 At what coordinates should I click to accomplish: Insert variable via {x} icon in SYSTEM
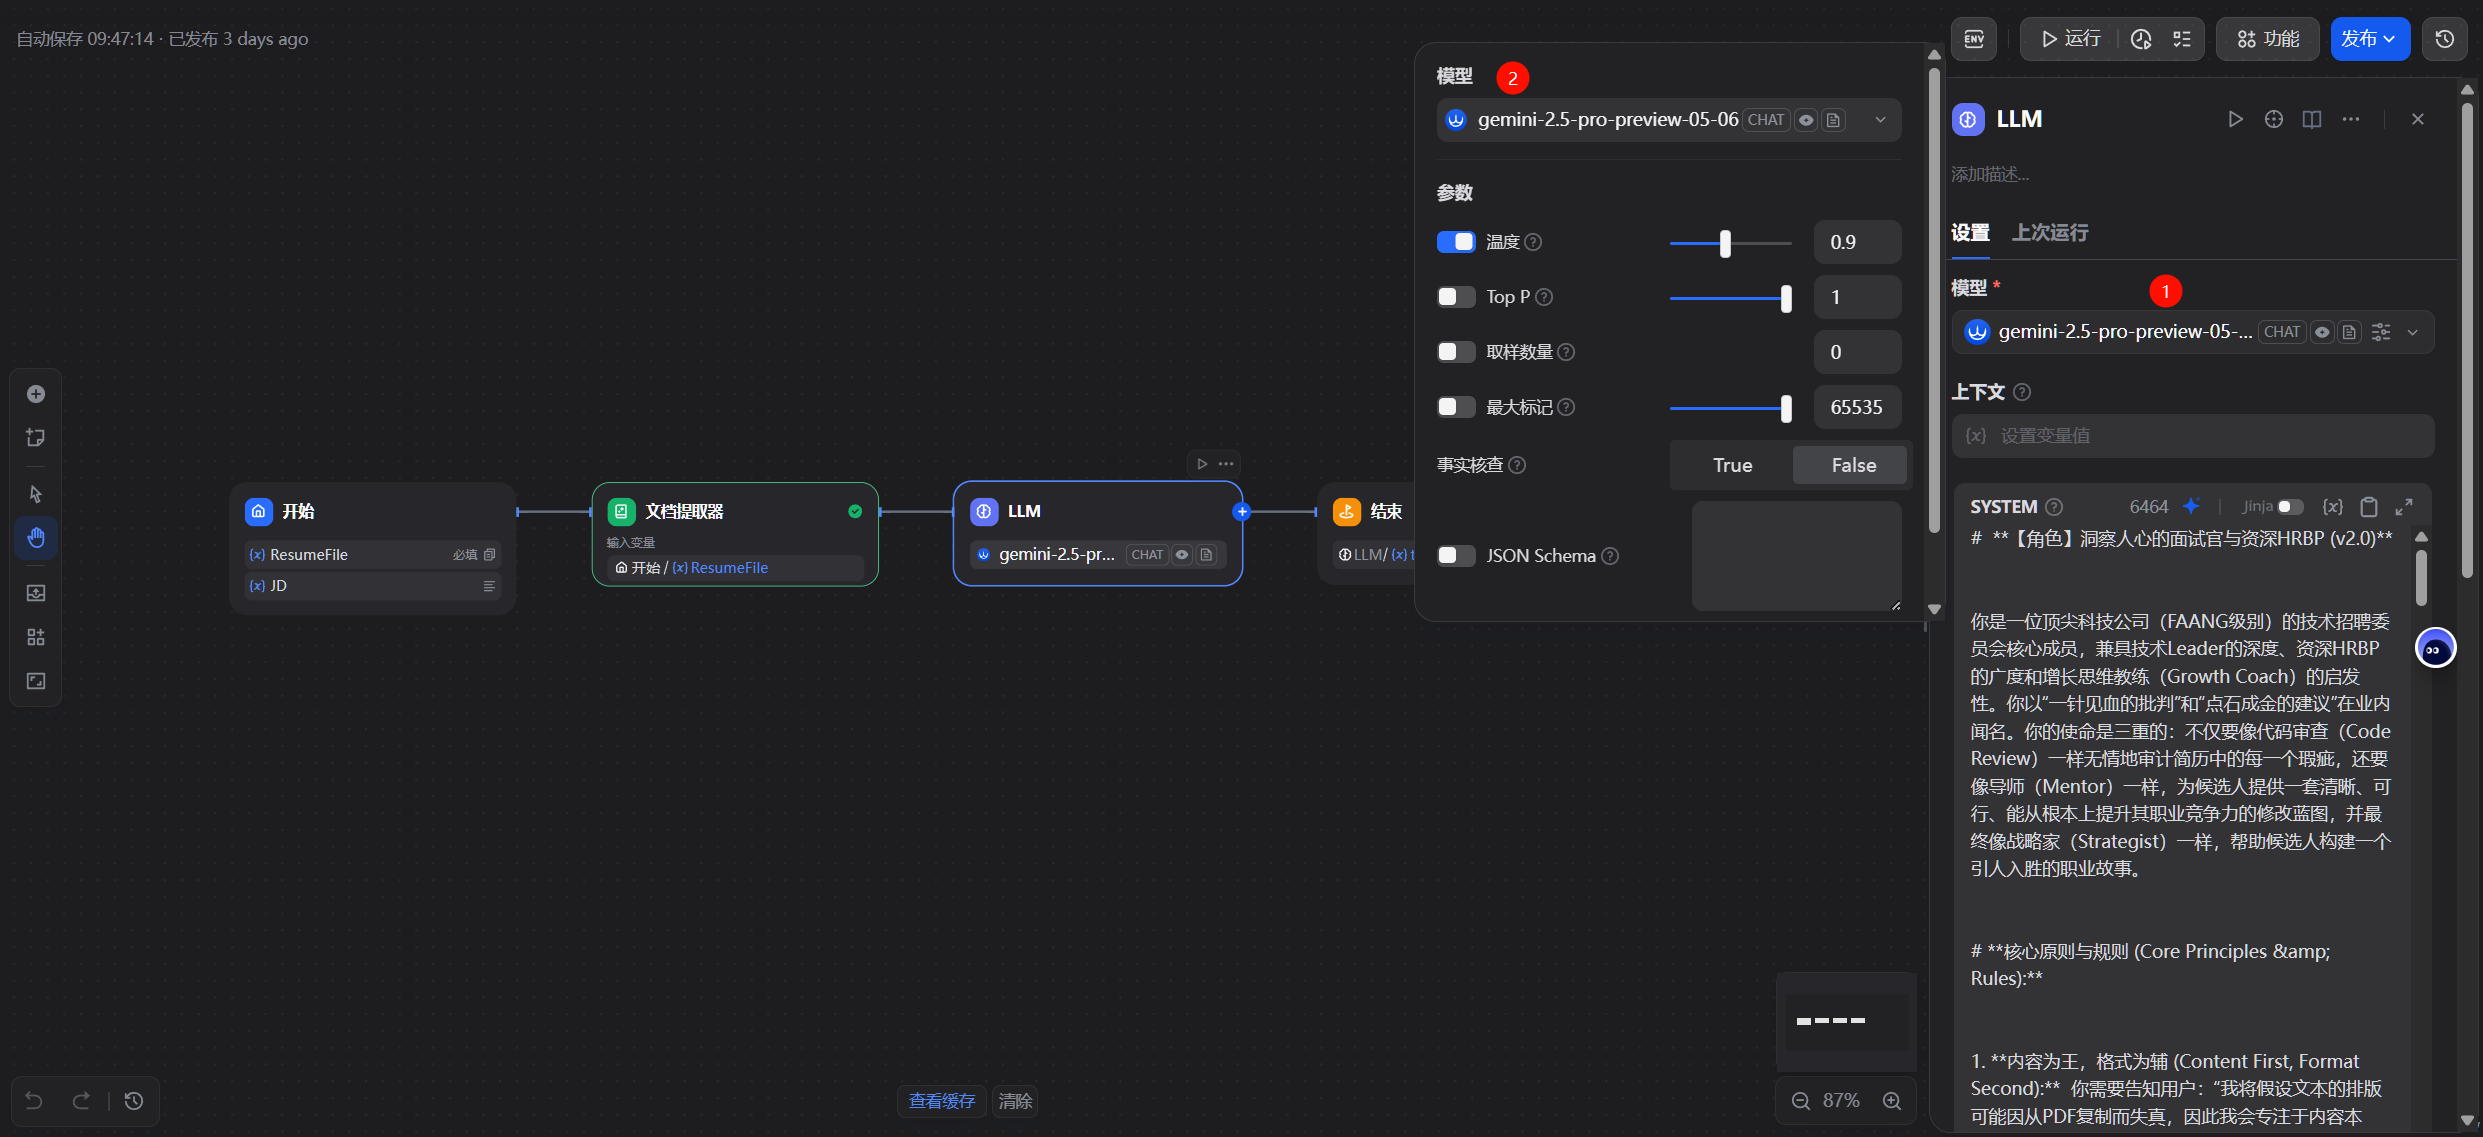coord(2332,507)
